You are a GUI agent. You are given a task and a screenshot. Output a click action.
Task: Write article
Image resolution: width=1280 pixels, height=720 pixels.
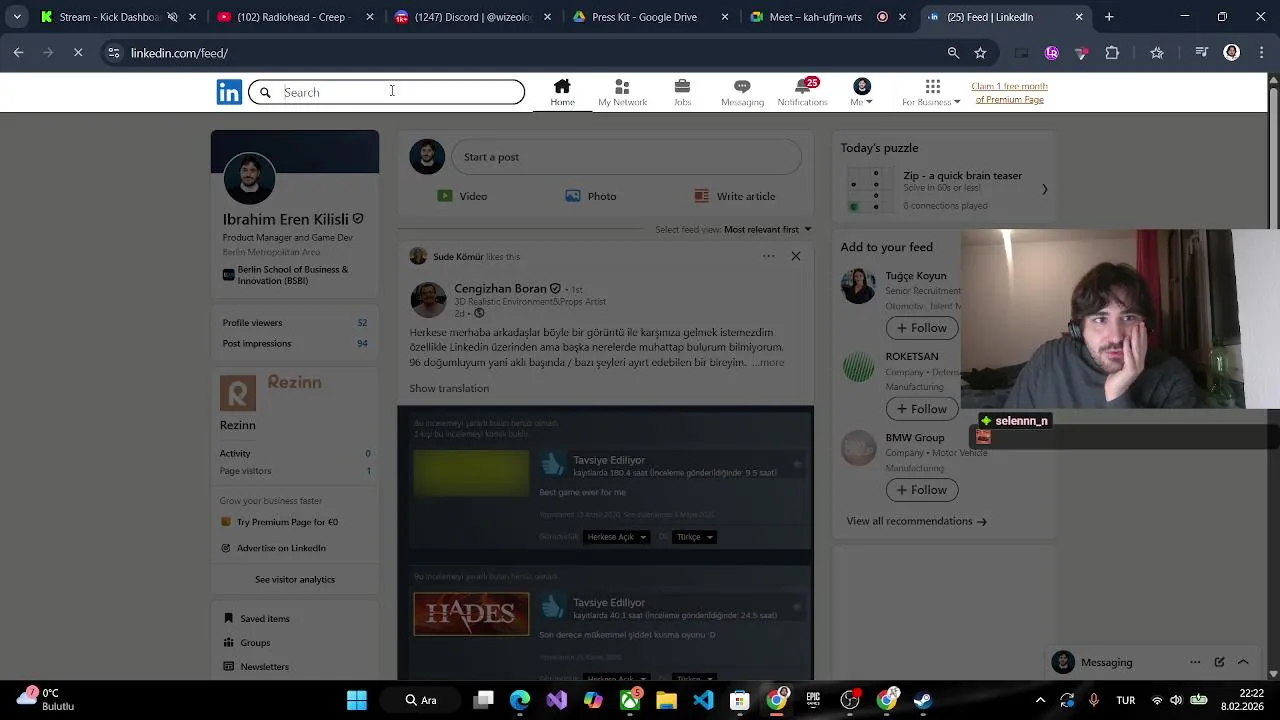pos(735,196)
